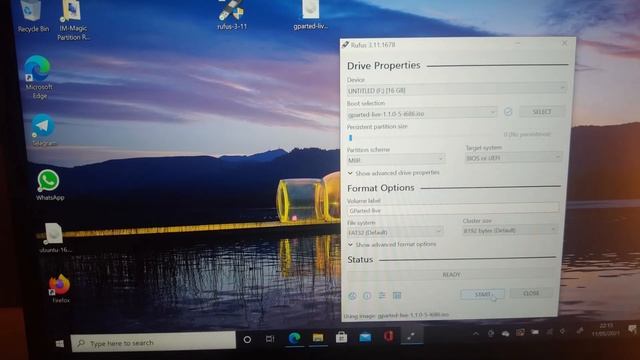Launch Firefox desktop shortcut
Image resolution: width=640 pixels, height=360 pixels.
[x=60, y=288]
